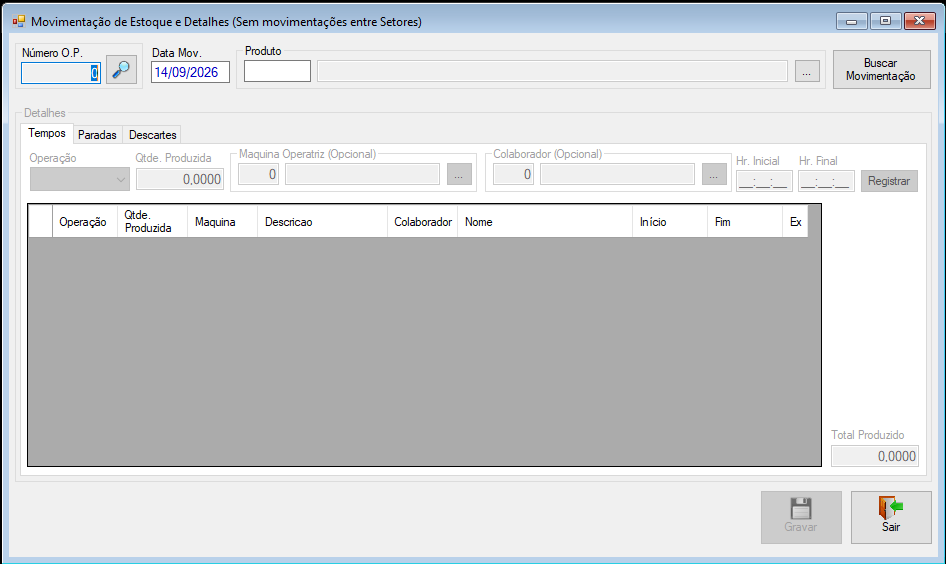Click the app icon in title bar
Screen dimensions: 946x564
point(19,22)
